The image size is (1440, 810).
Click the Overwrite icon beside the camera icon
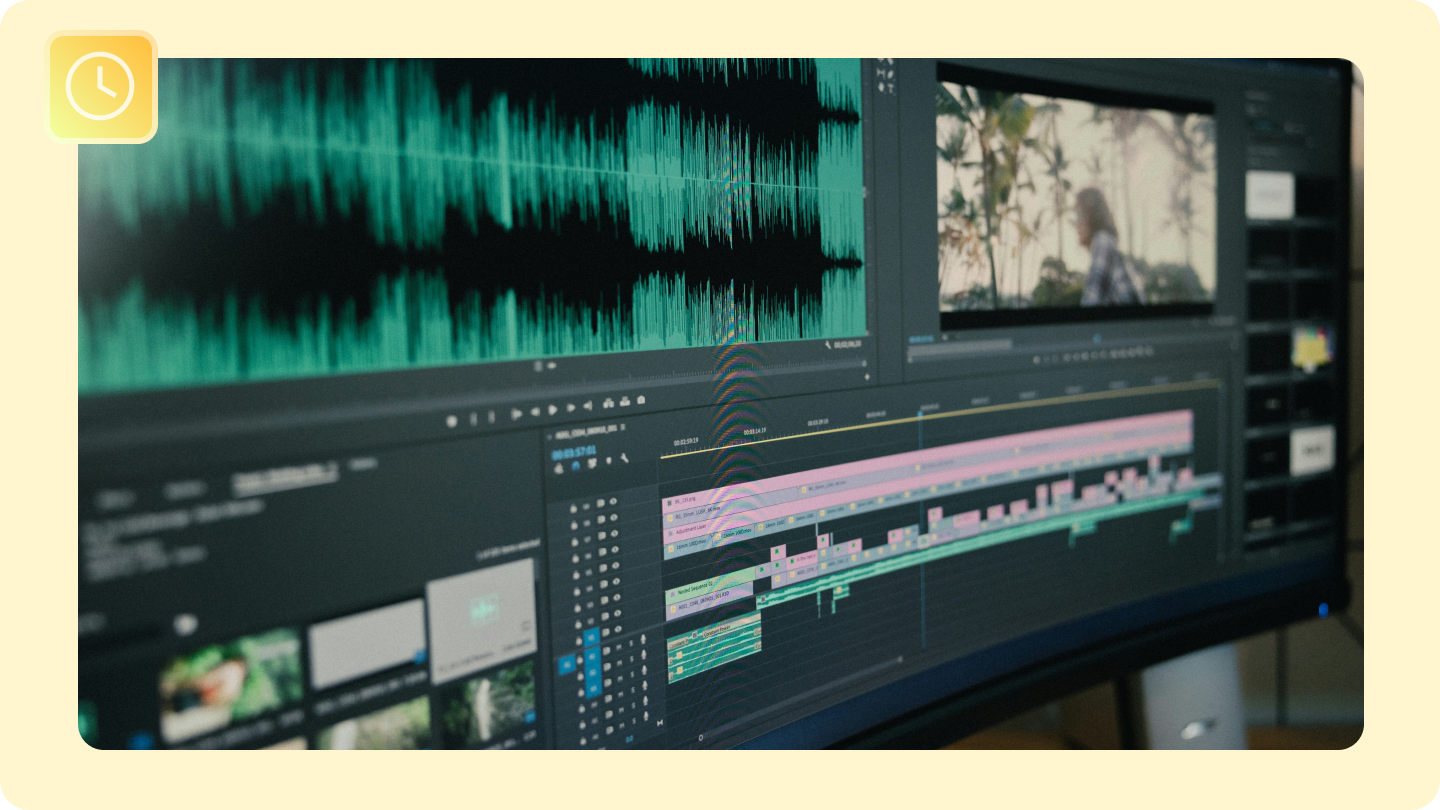(x=624, y=402)
